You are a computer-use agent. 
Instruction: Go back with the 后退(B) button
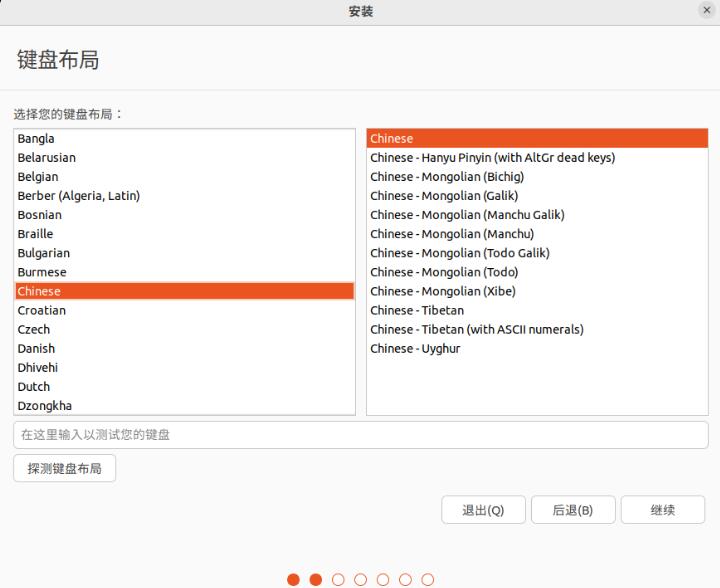(x=572, y=510)
